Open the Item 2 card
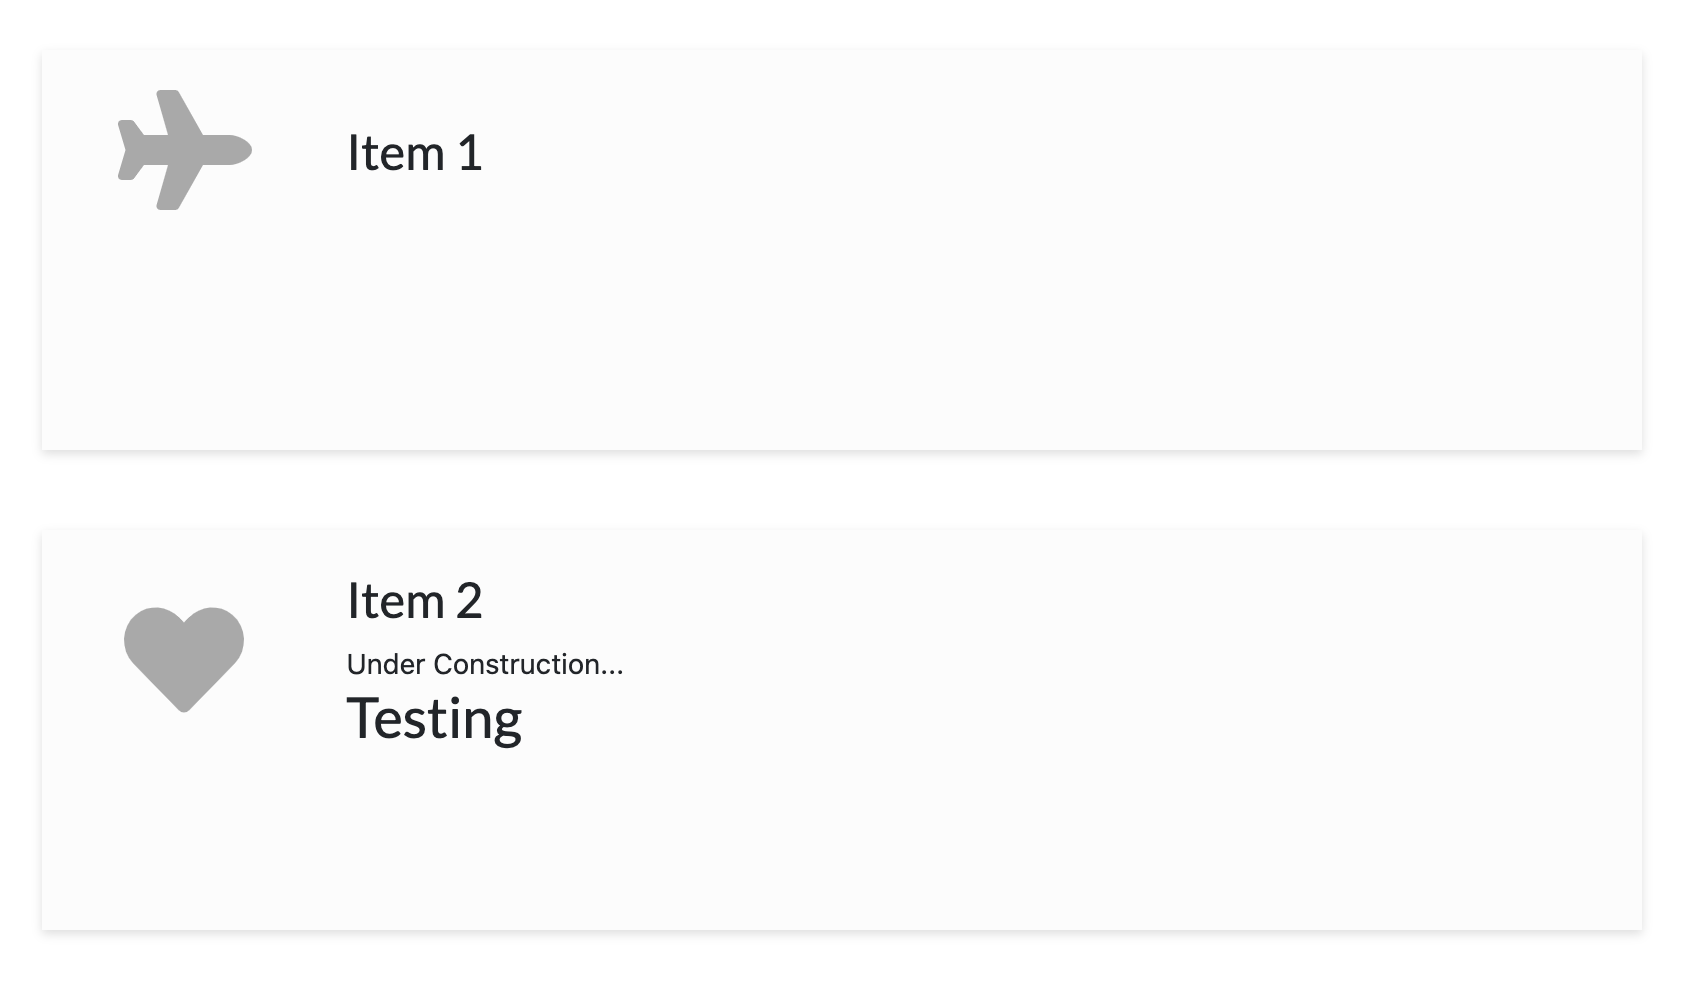The height and width of the screenshot is (986, 1690). [842, 730]
